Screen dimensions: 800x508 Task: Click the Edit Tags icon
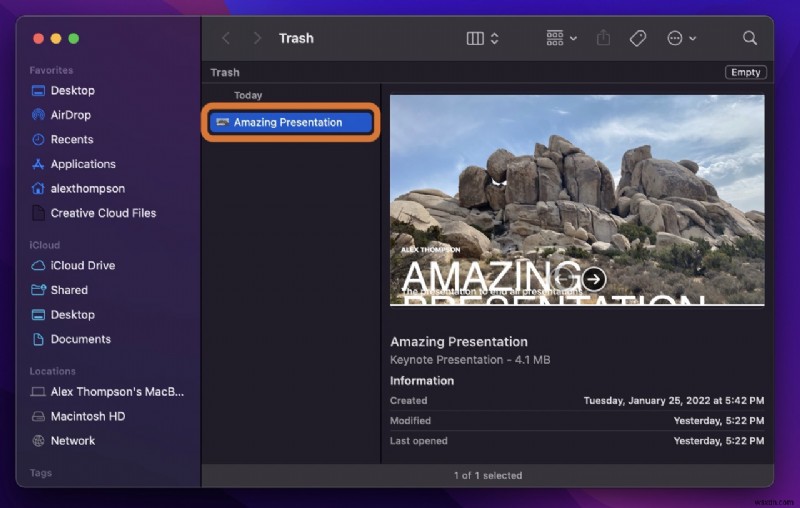pos(637,38)
